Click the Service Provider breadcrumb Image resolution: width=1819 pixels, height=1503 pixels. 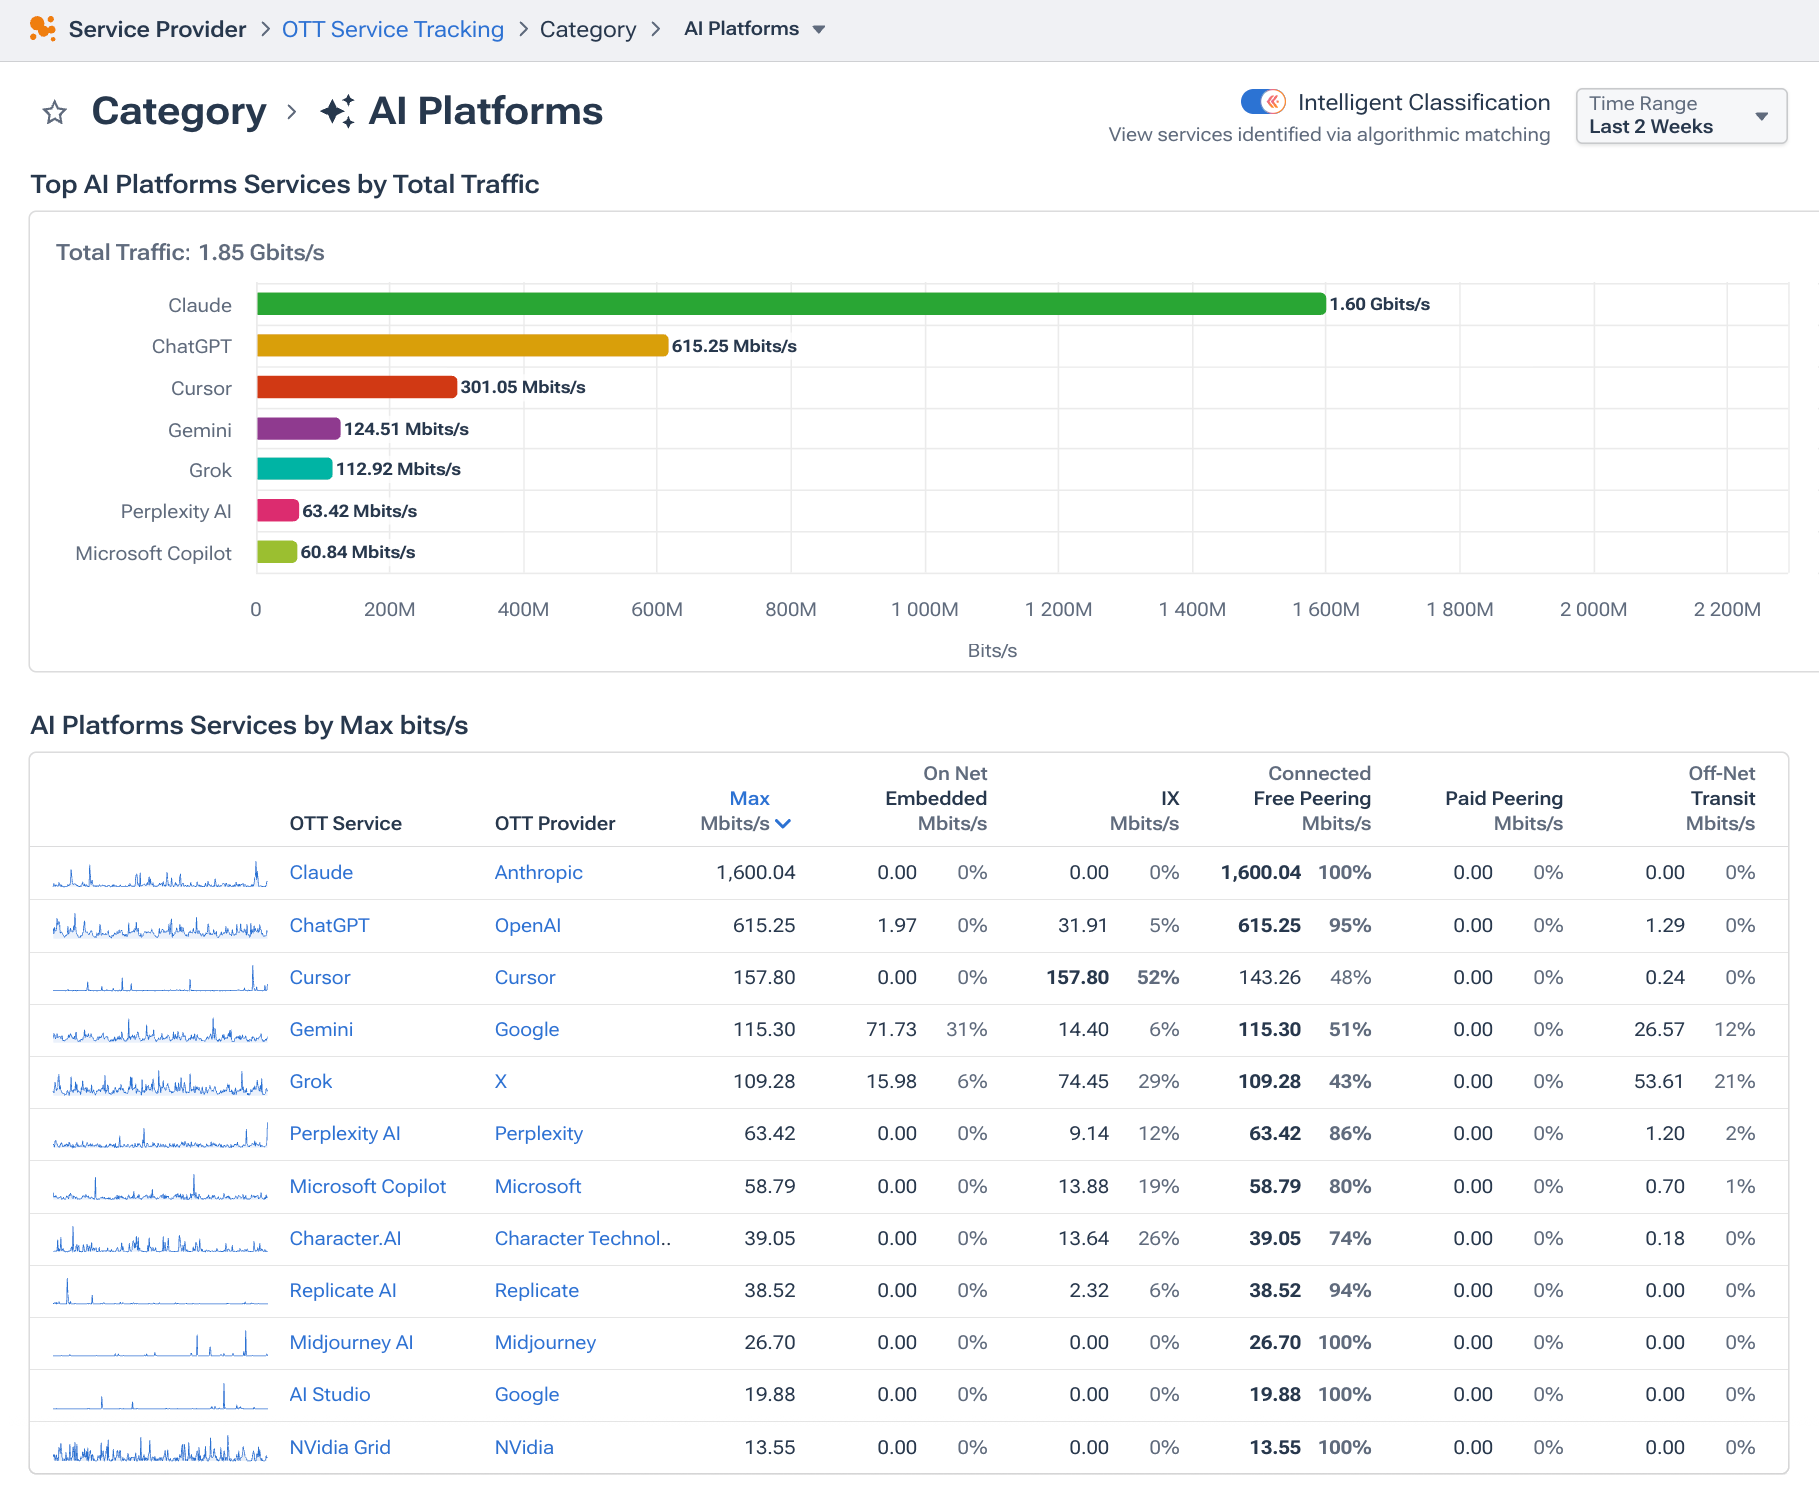coord(157,29)
